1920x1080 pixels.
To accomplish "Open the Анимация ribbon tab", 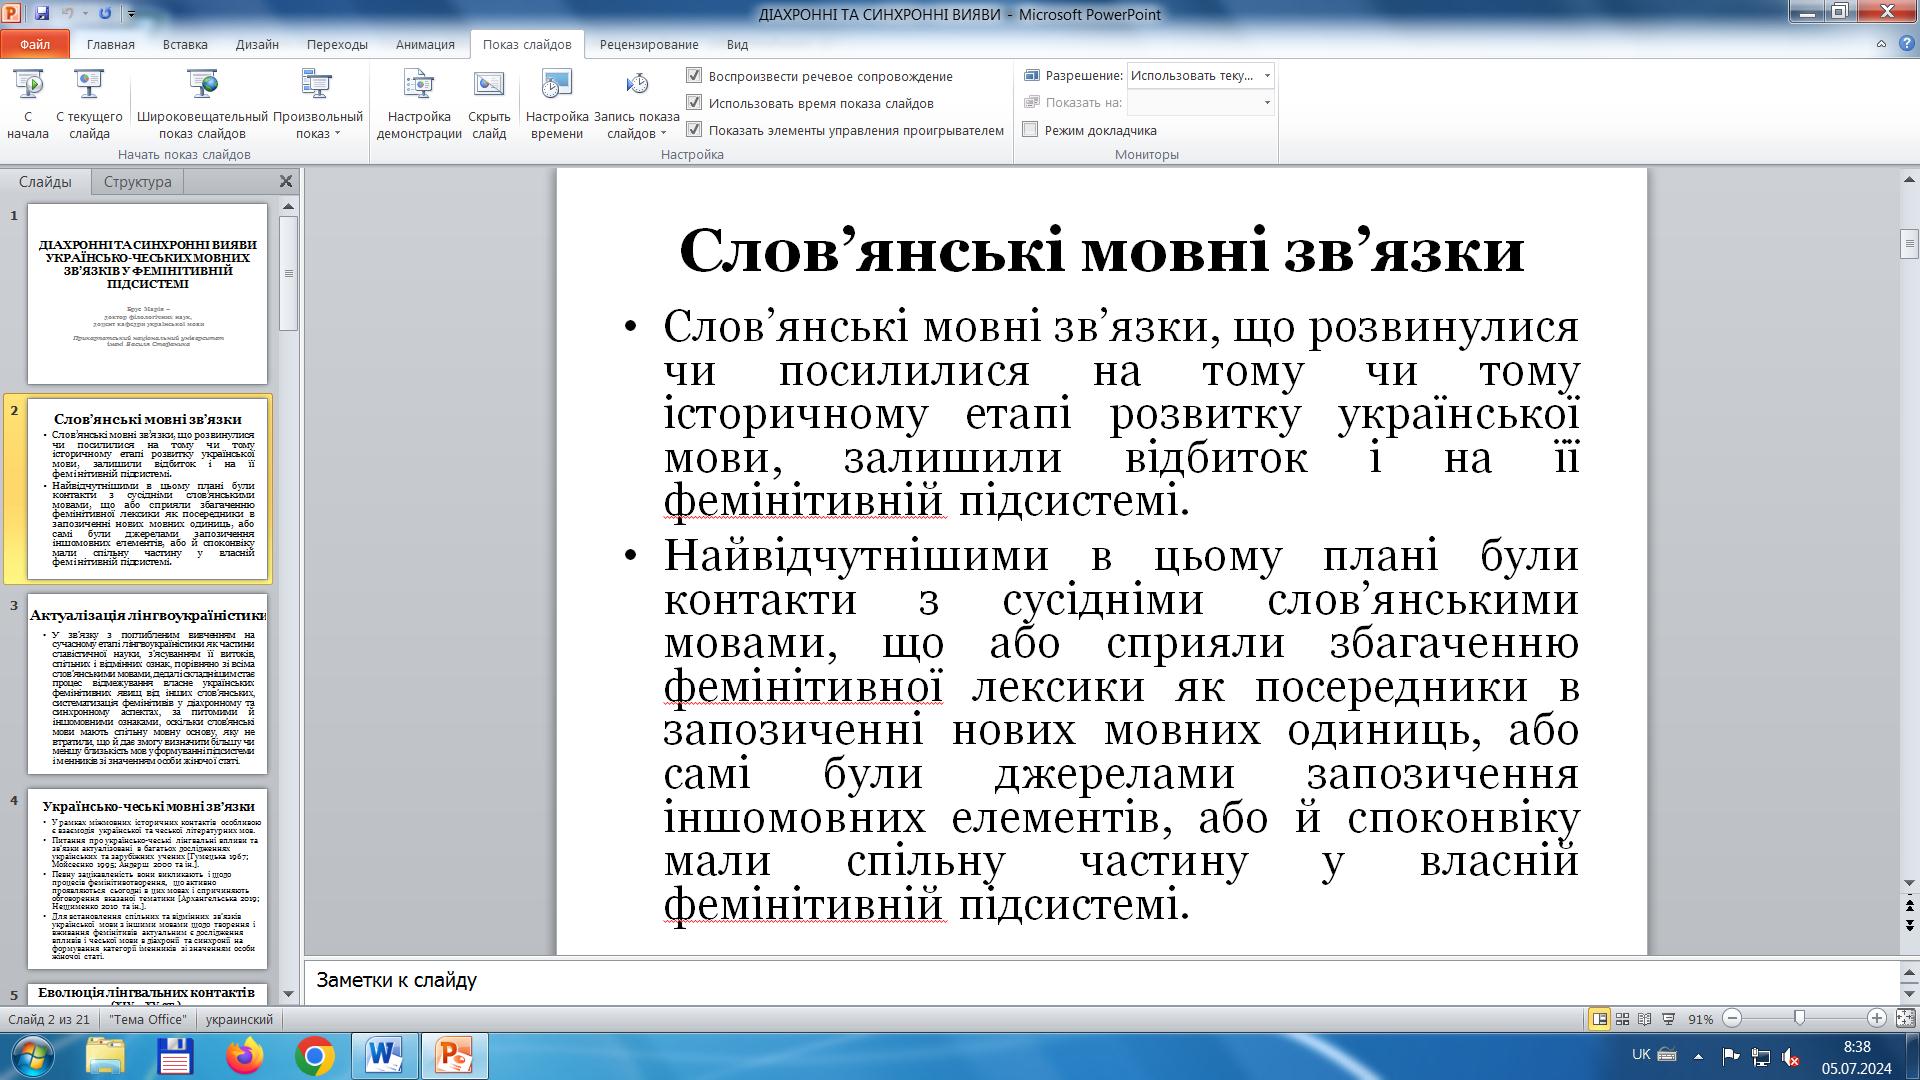I will pos(424,44).
